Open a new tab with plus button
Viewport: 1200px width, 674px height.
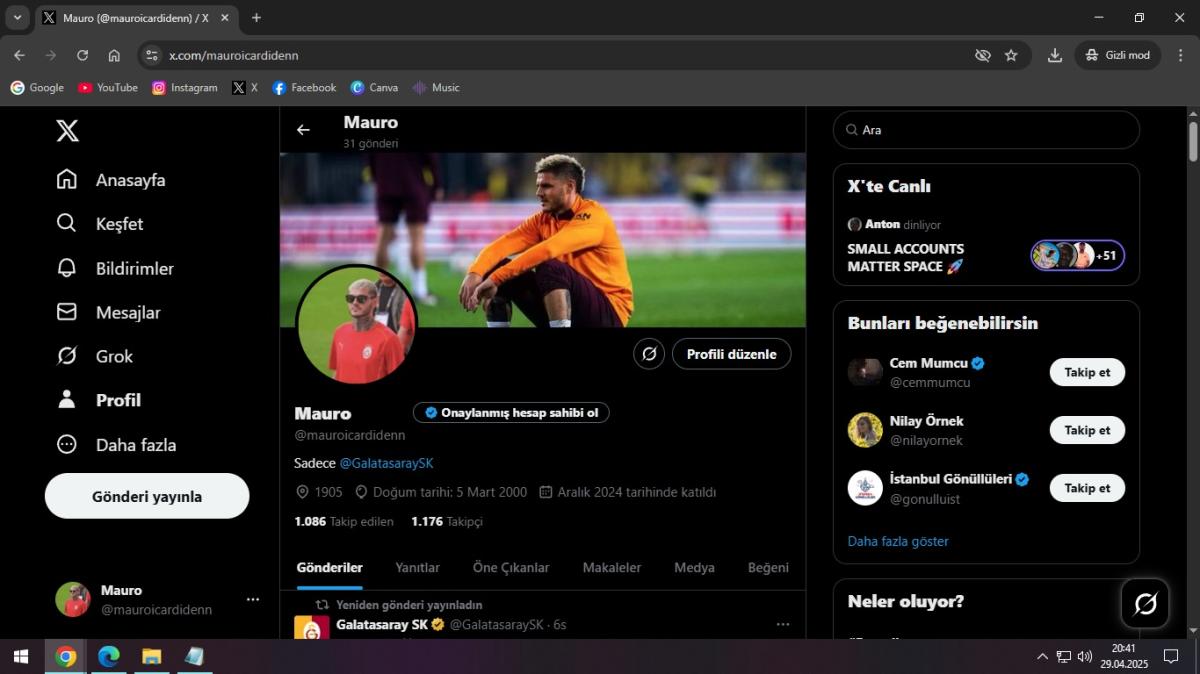[256, 18]
